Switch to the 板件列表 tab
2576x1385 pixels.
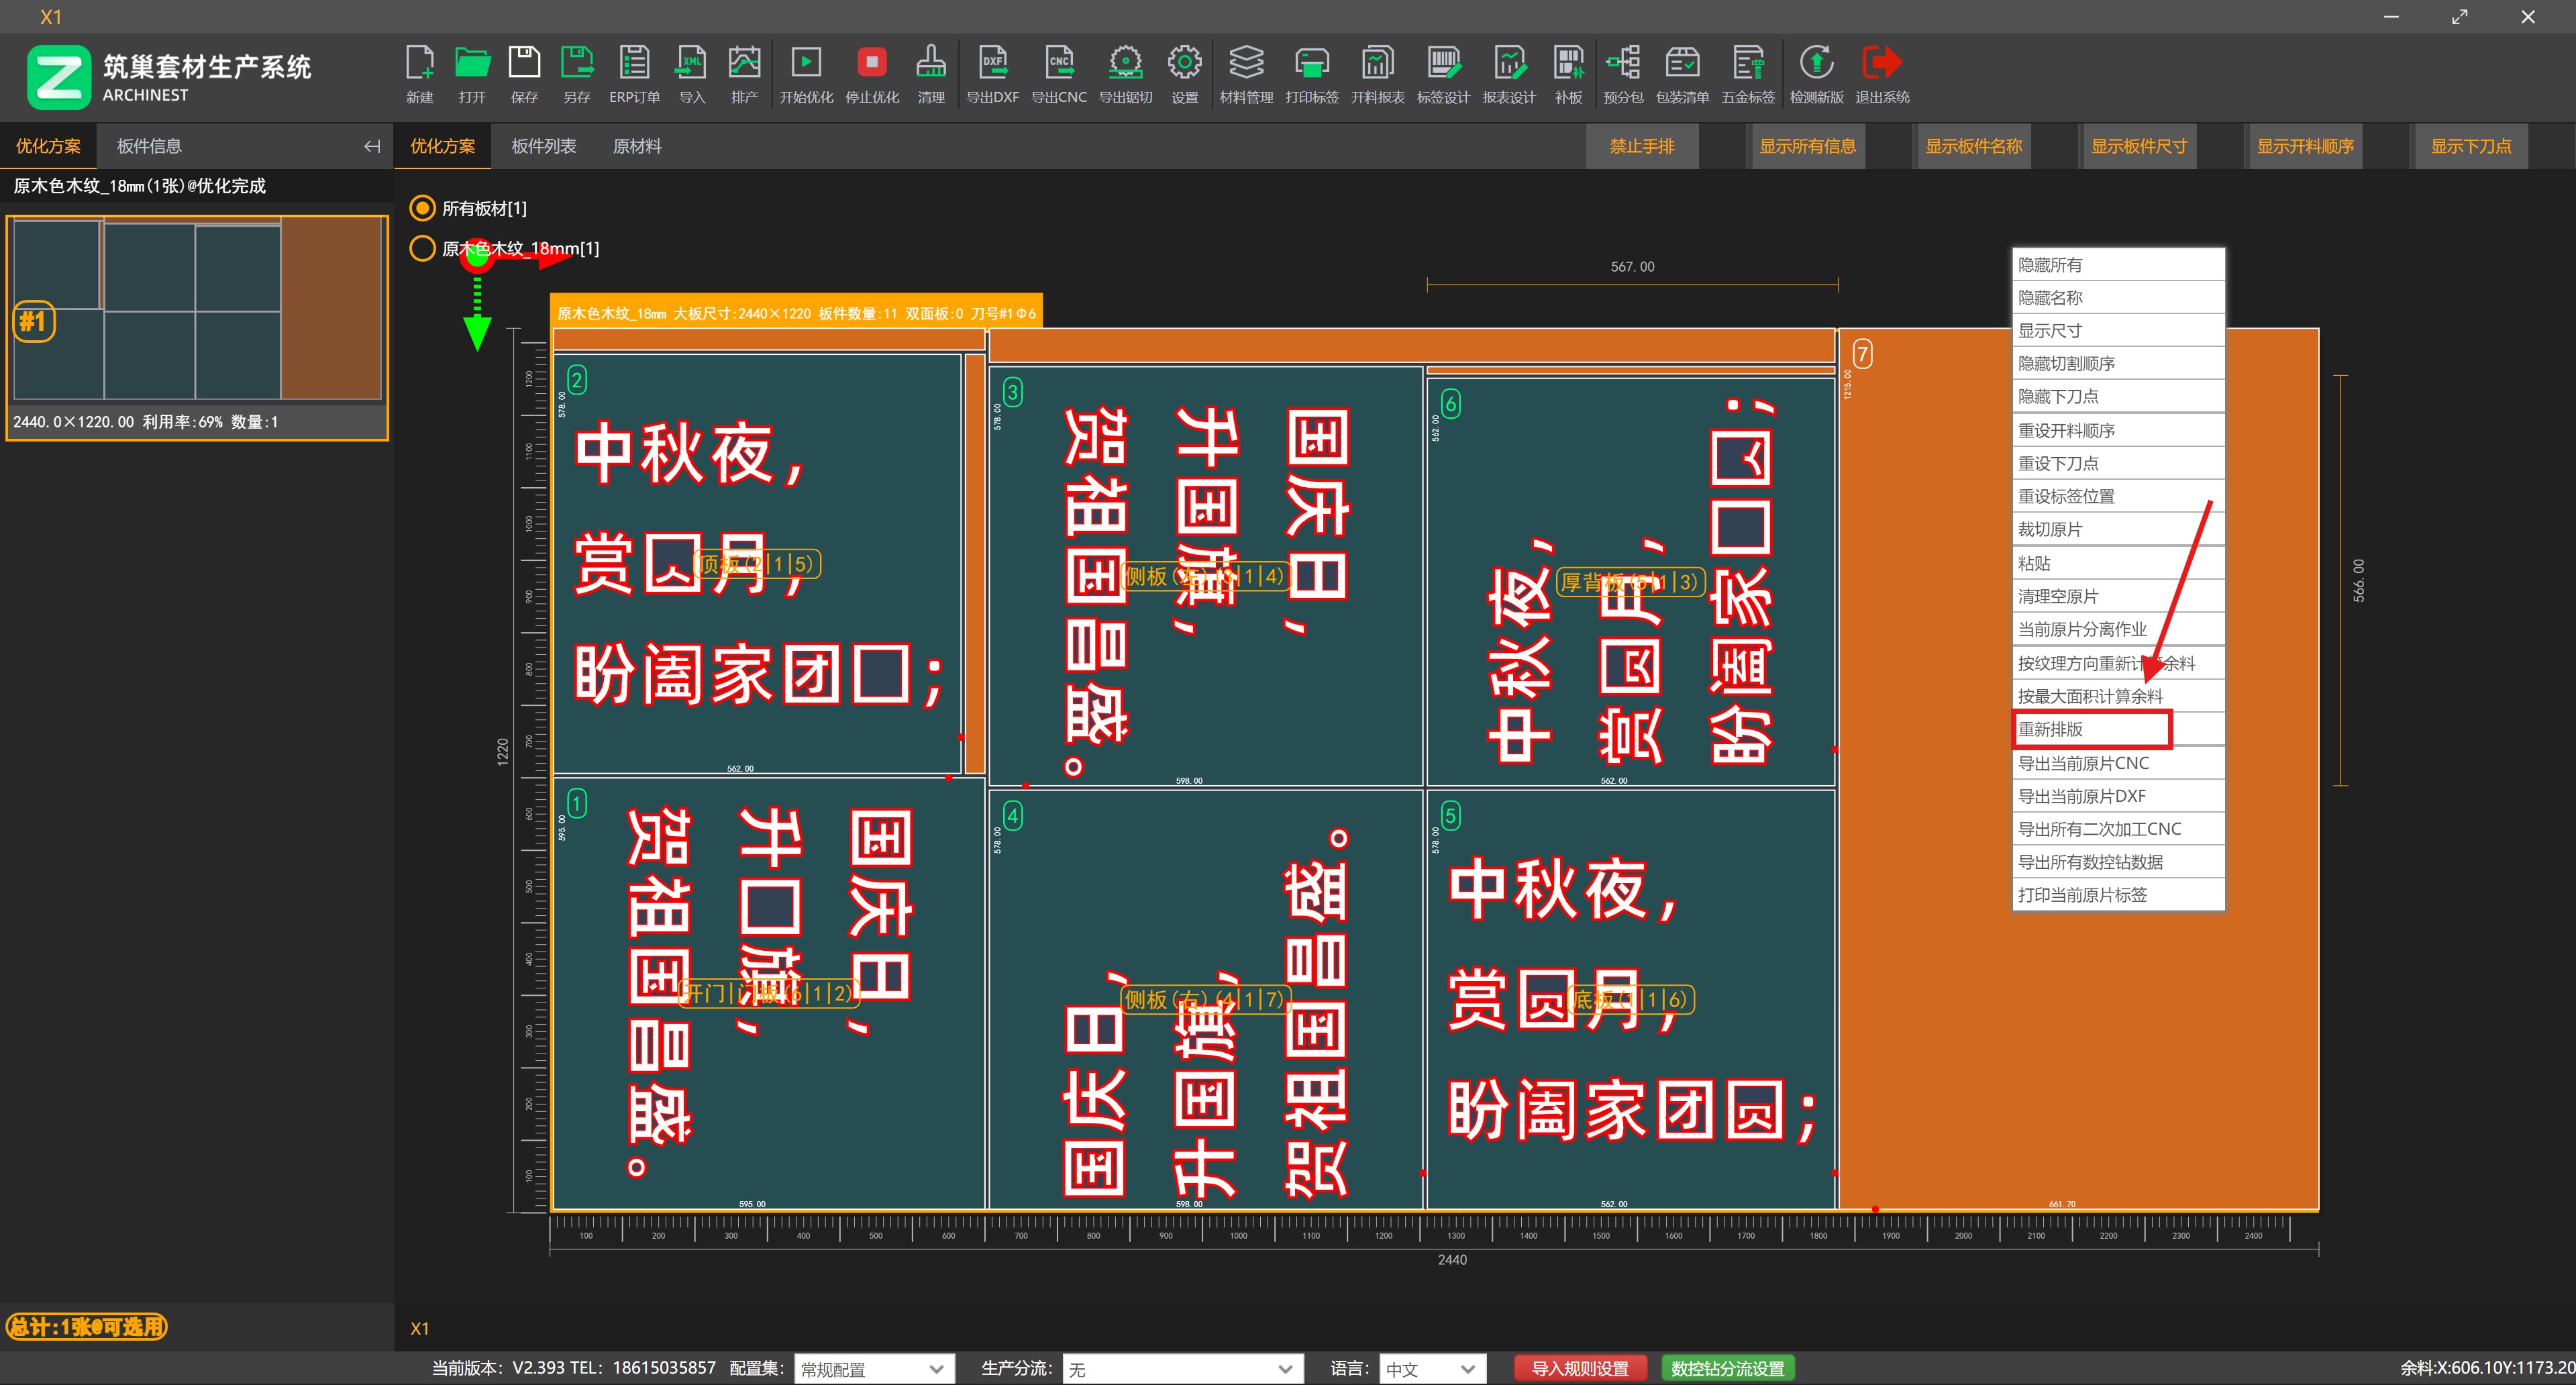click(x=543, y=145)
